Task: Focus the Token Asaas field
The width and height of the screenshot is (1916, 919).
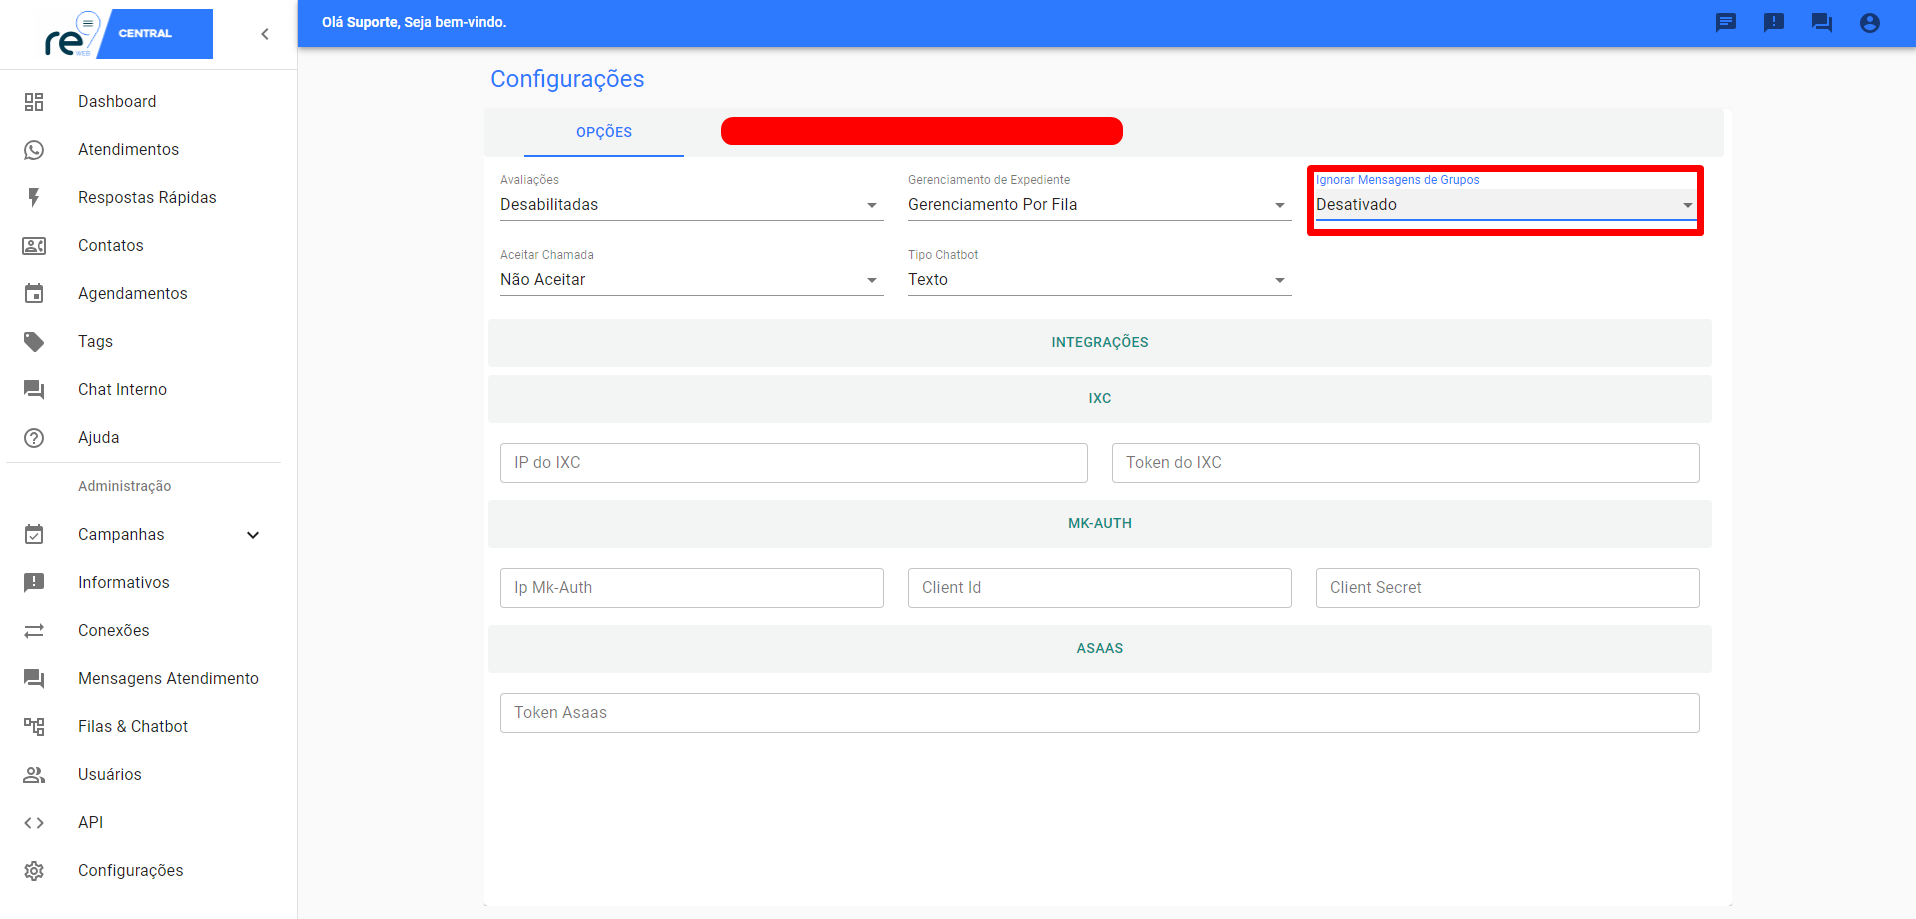Action: point(1100,713)
